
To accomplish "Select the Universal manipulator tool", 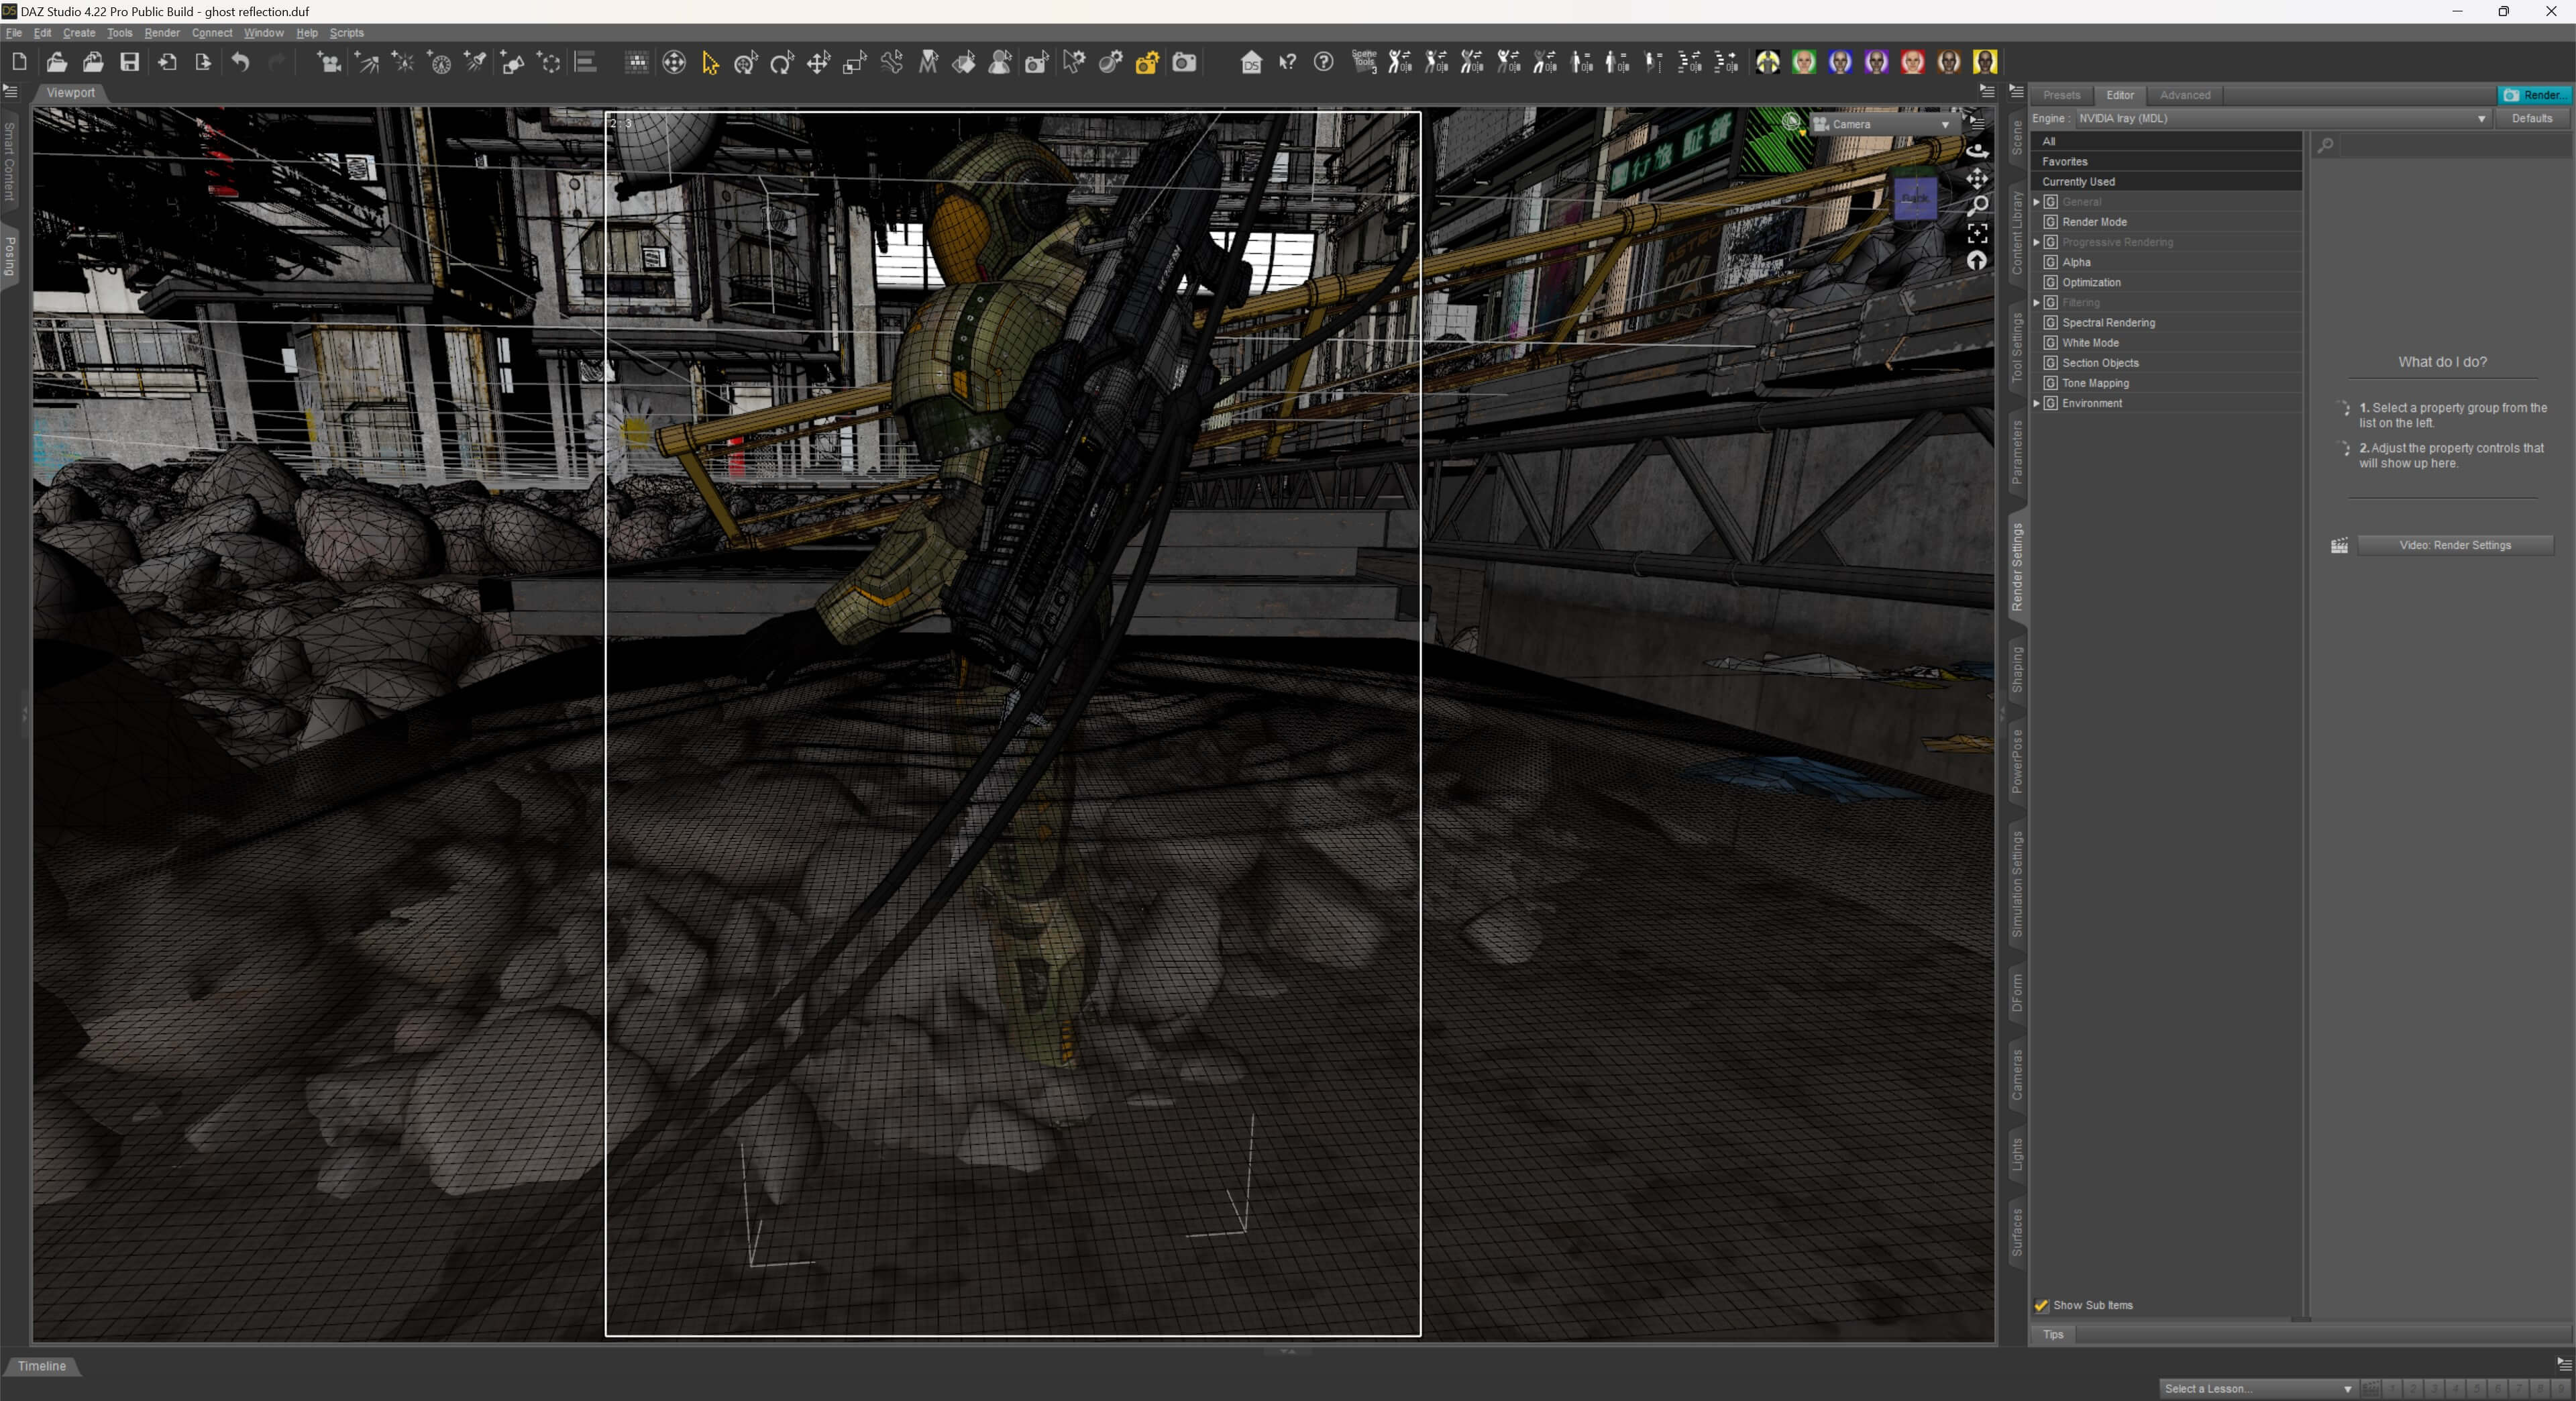I will point(746,62).
